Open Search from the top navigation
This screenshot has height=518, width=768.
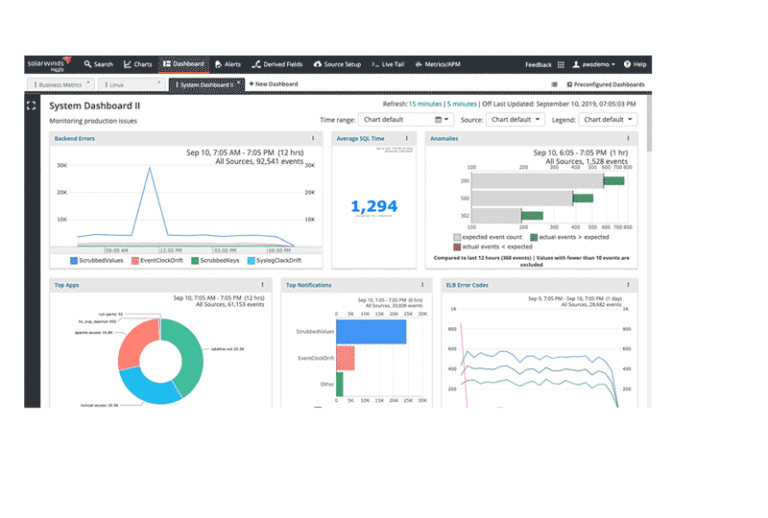click(x=98, y=64)
